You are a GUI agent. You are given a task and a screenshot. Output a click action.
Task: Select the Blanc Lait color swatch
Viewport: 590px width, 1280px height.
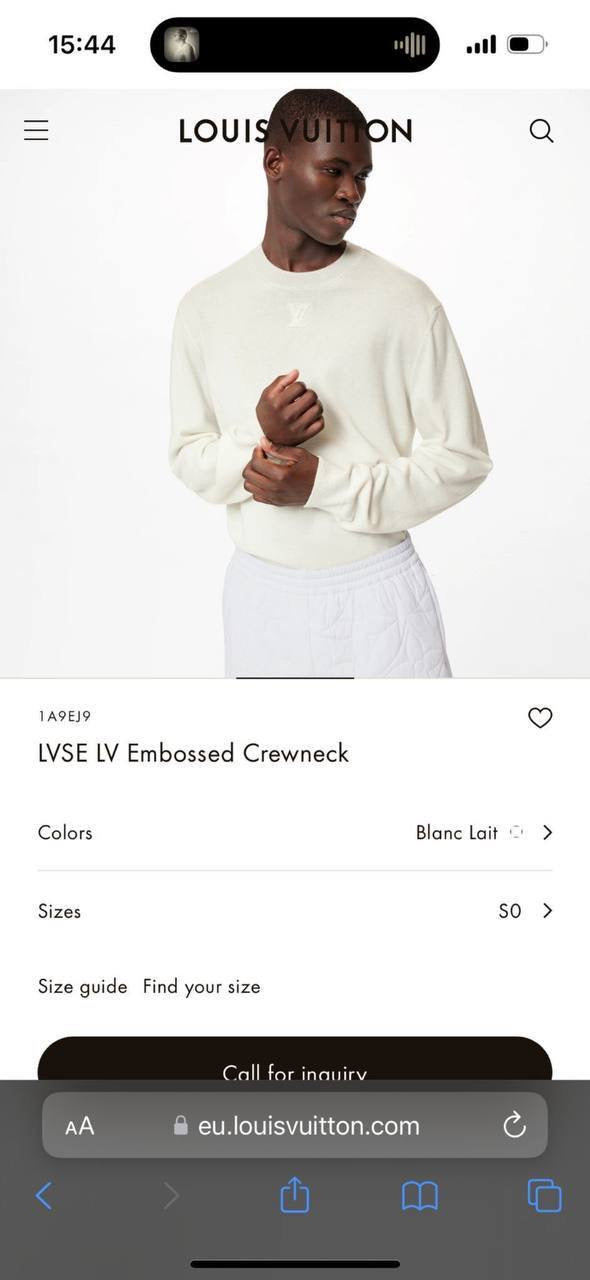(517, 832)
